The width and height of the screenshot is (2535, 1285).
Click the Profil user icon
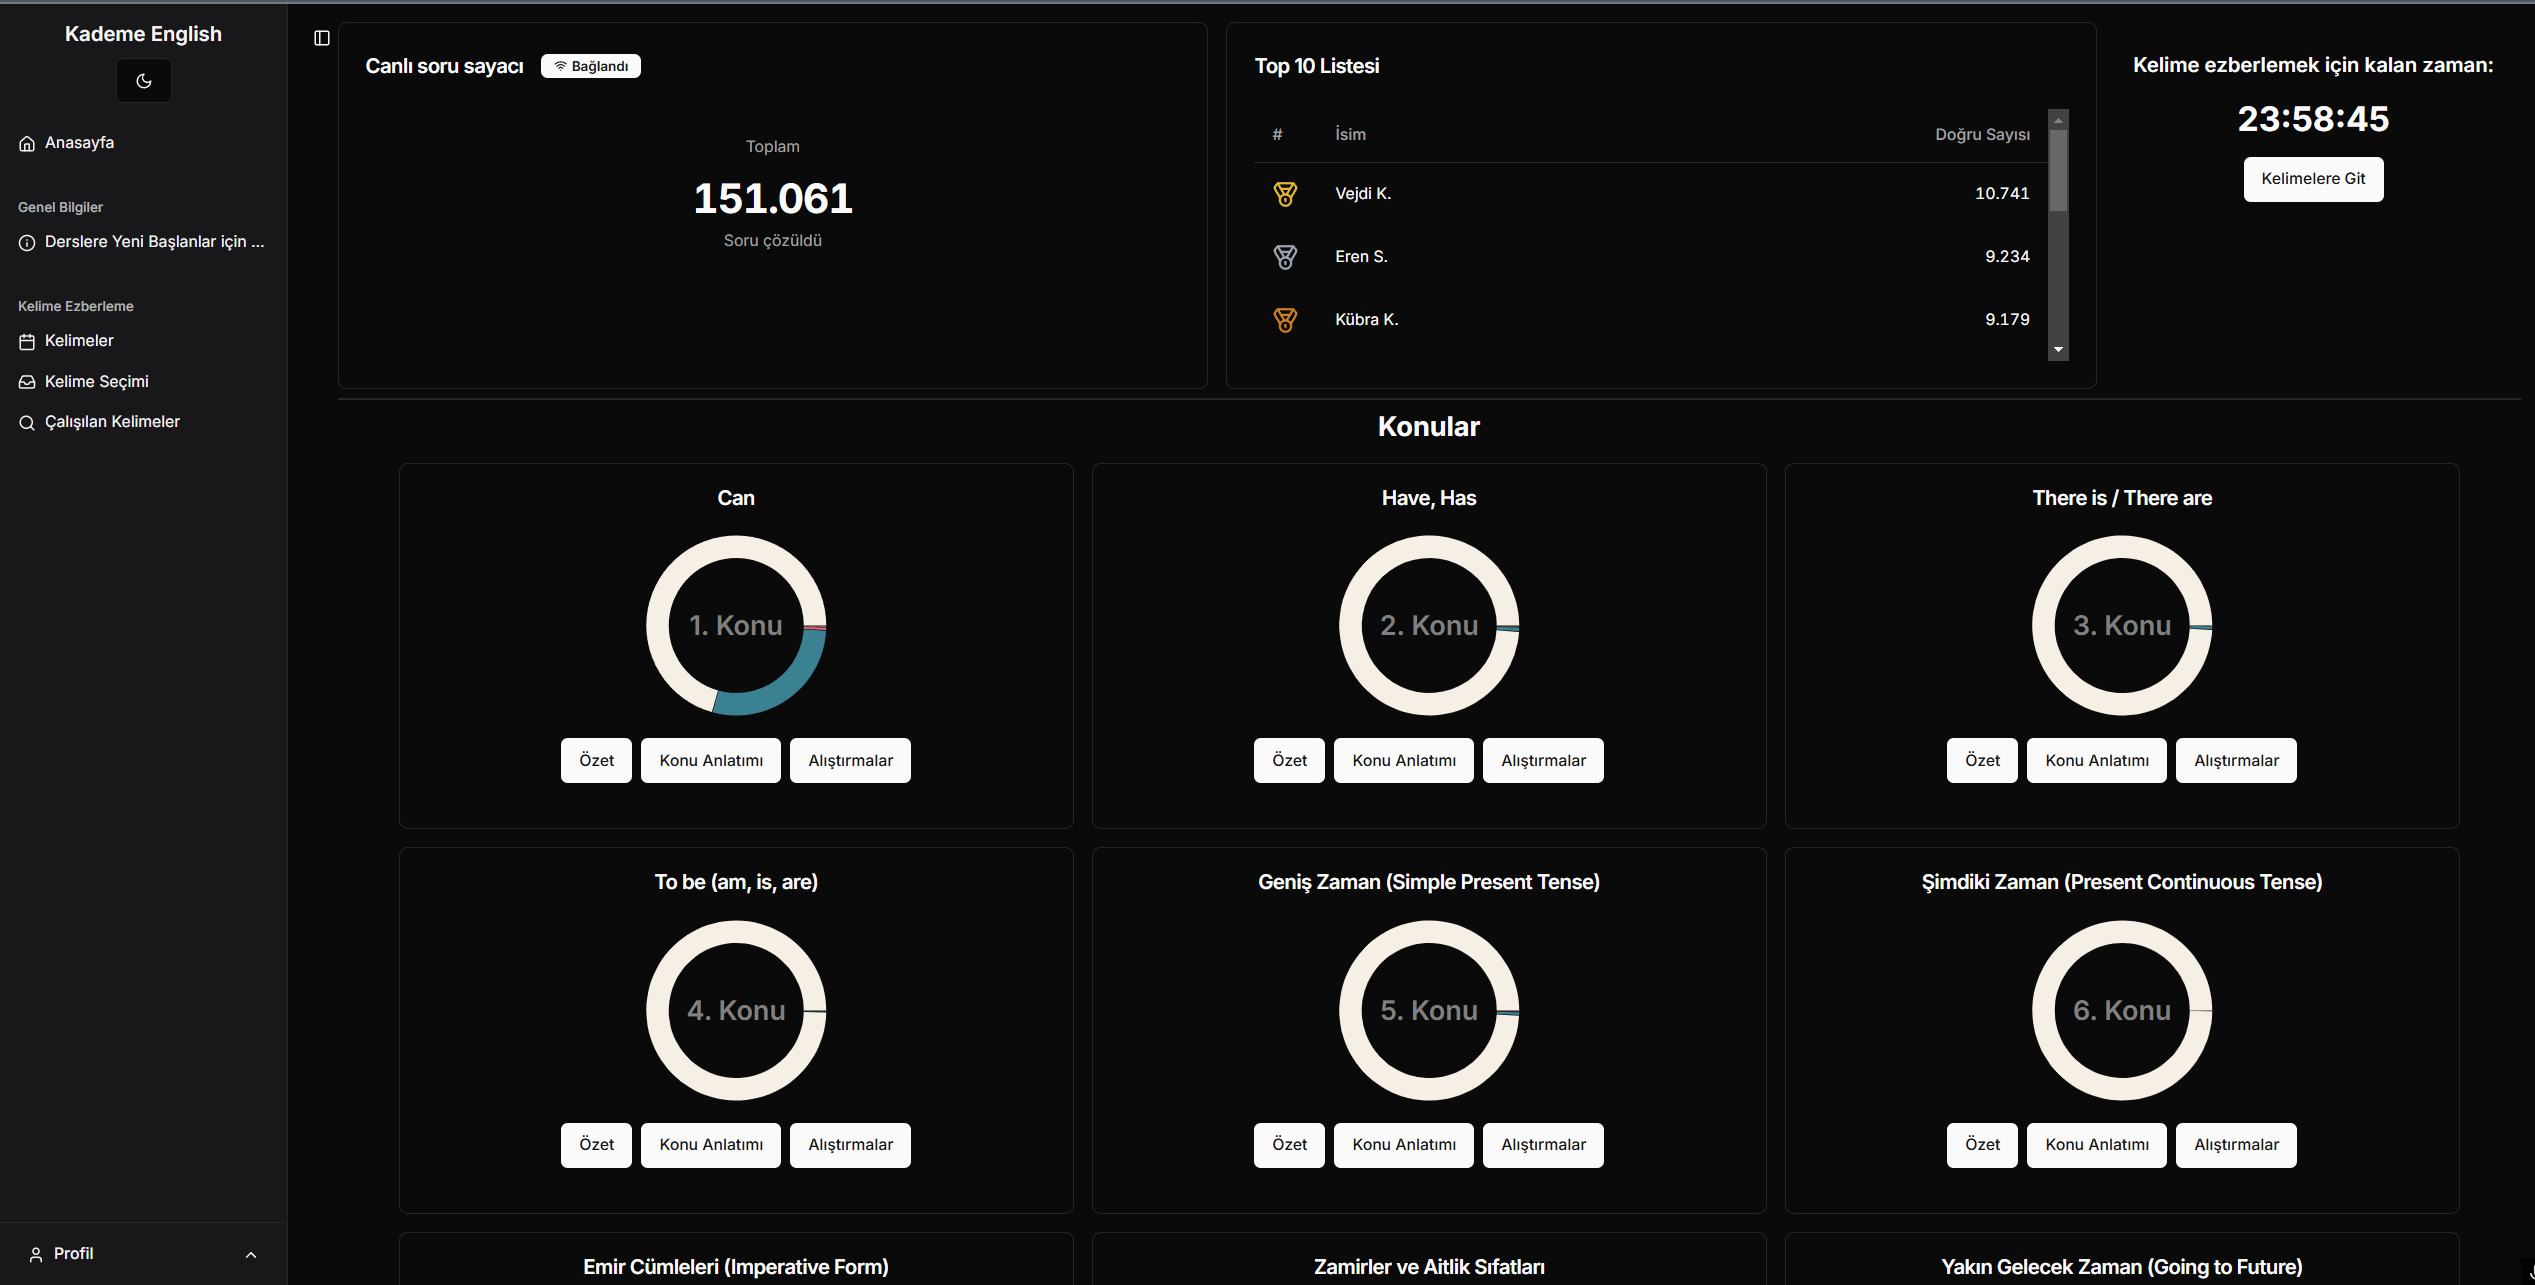coord(36,1254)
